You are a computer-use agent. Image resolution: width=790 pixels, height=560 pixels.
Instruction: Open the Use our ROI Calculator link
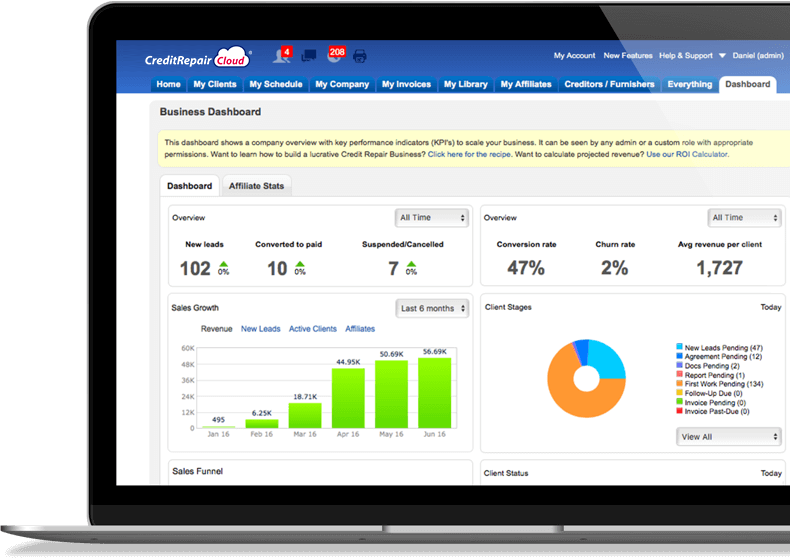click(x=687, y=155)
